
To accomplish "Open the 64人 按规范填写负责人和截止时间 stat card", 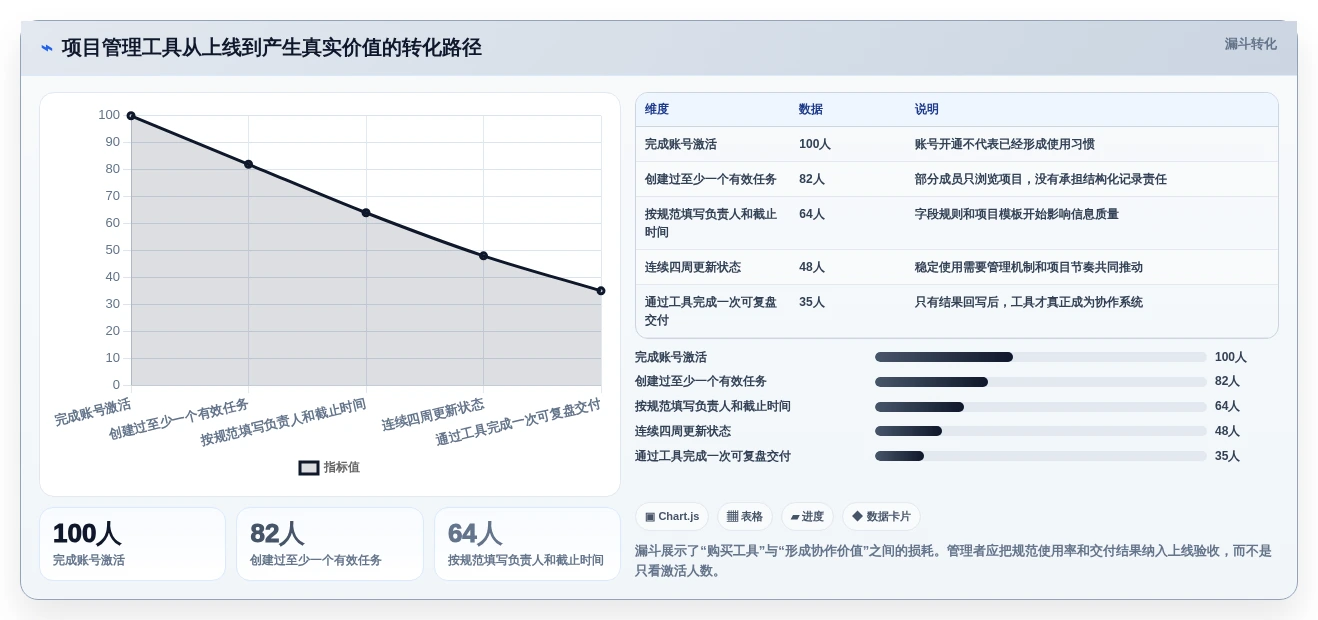I will tap(527, 544).
